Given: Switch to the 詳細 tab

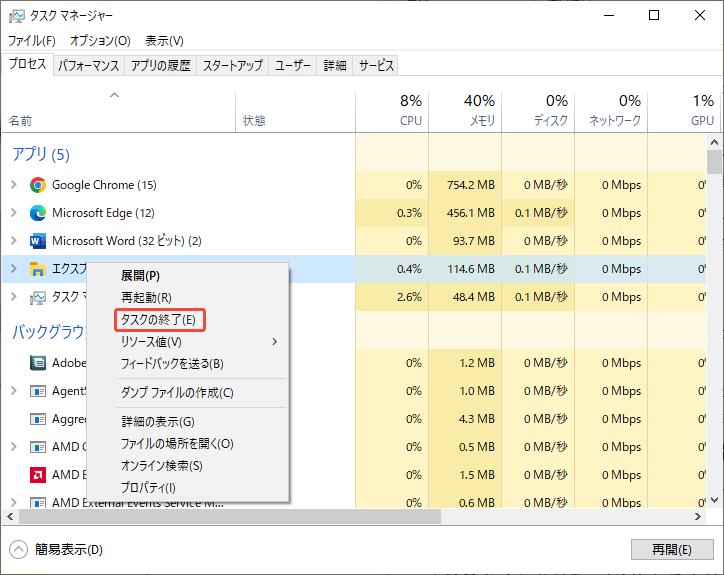Looking at the screenshot, I should pos(335,66).
